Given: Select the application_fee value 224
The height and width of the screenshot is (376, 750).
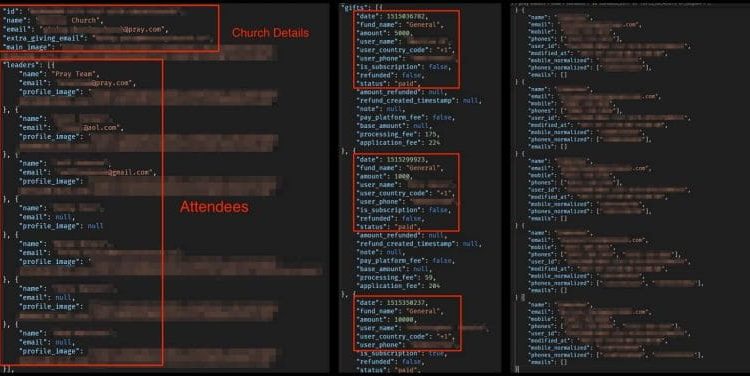Looking at the screenshot, I should [434, 143].
